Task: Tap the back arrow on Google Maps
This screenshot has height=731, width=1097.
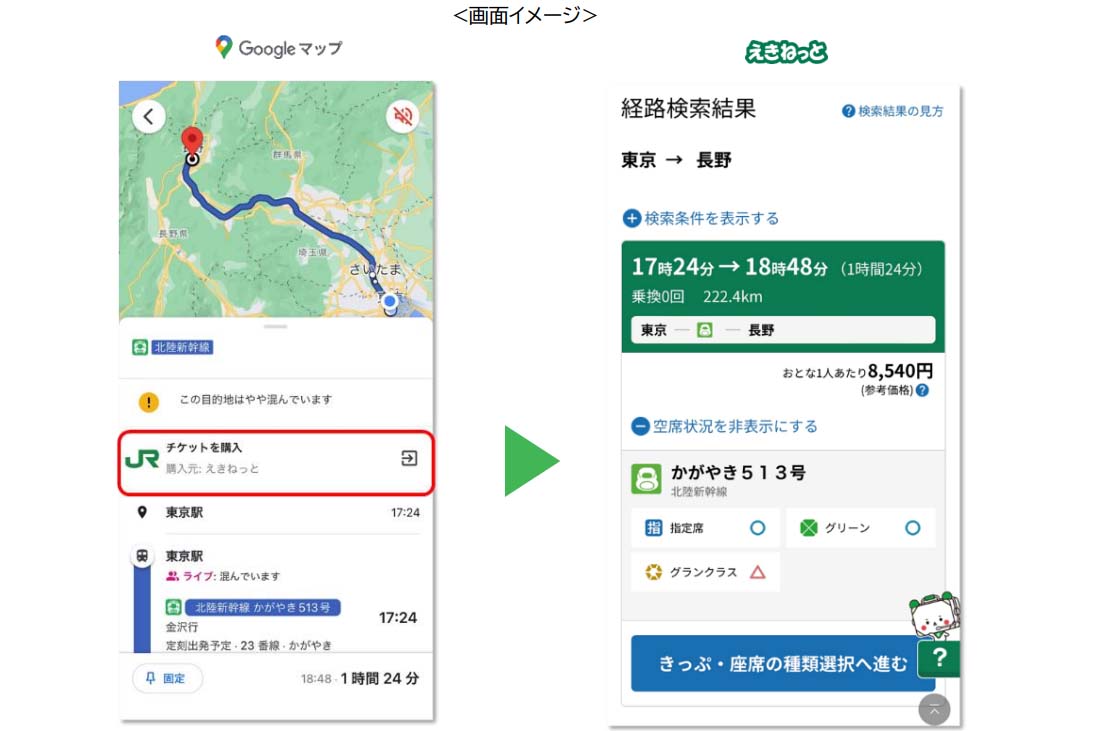Action: (x=149, y=117)
